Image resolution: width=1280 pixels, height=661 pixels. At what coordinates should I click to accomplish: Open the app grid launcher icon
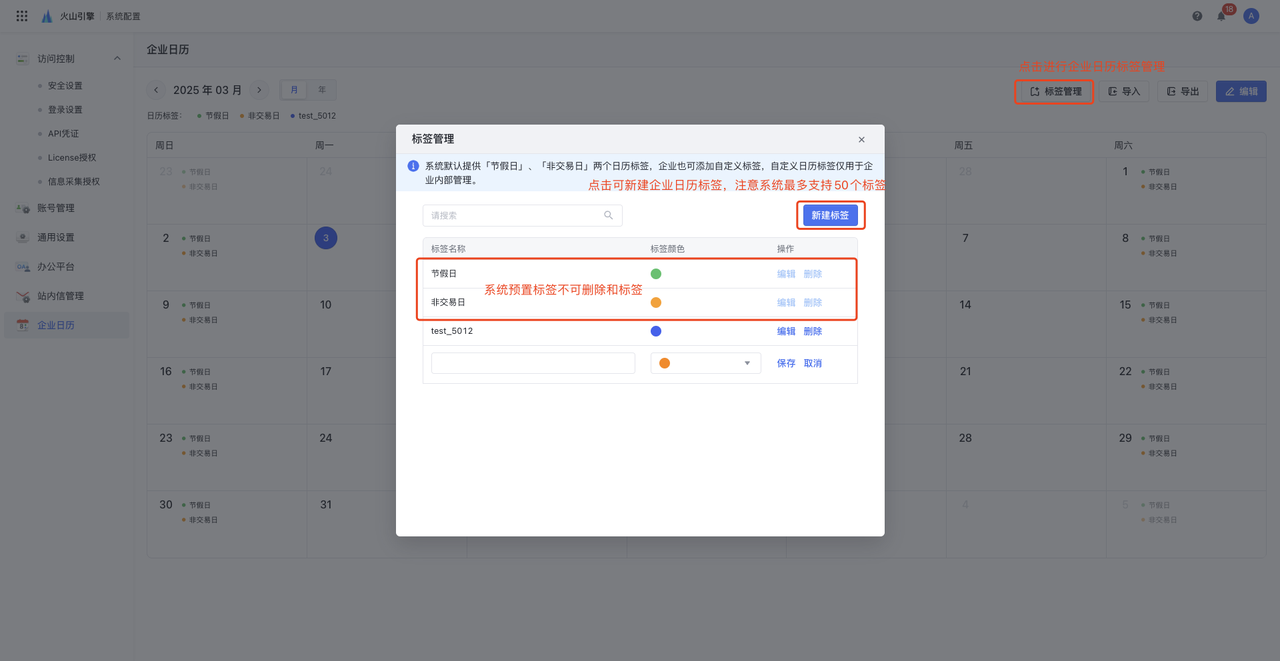tap(22, 16)
